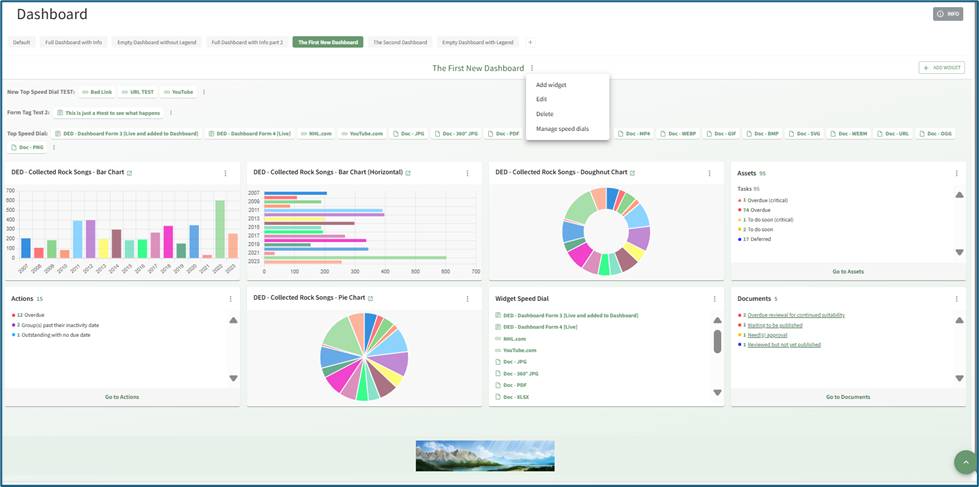Choose Edit in the dashboard context menu
The image size is (979, 487).
point(541,99)
